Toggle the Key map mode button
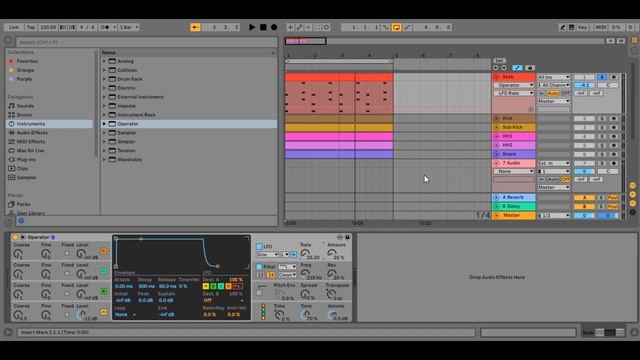The image size is (640, 360). click(x=582, y=27)
